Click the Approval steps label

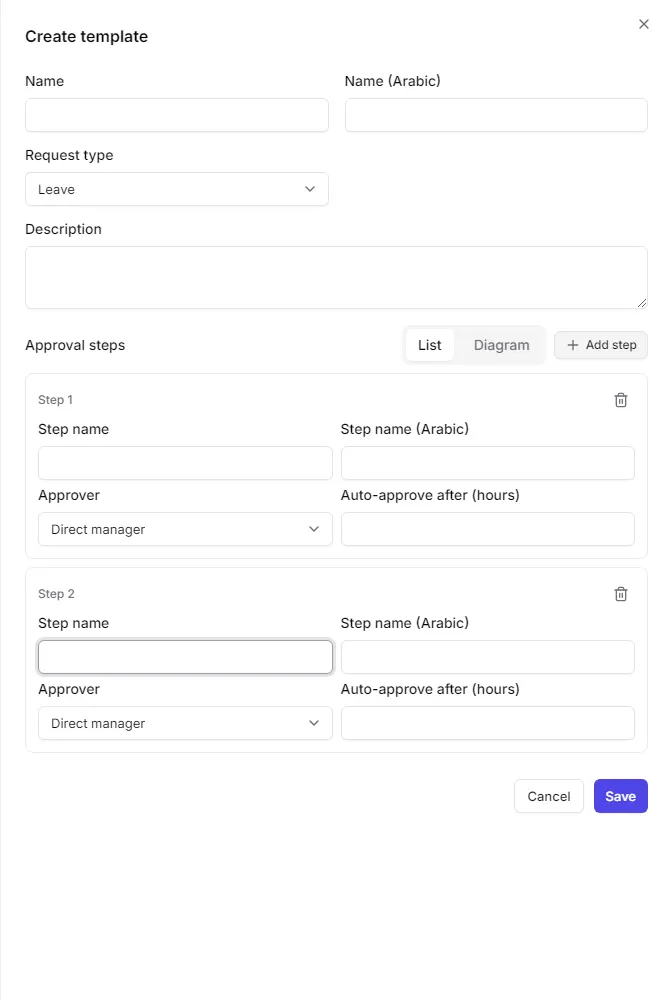tap(75, 345)
